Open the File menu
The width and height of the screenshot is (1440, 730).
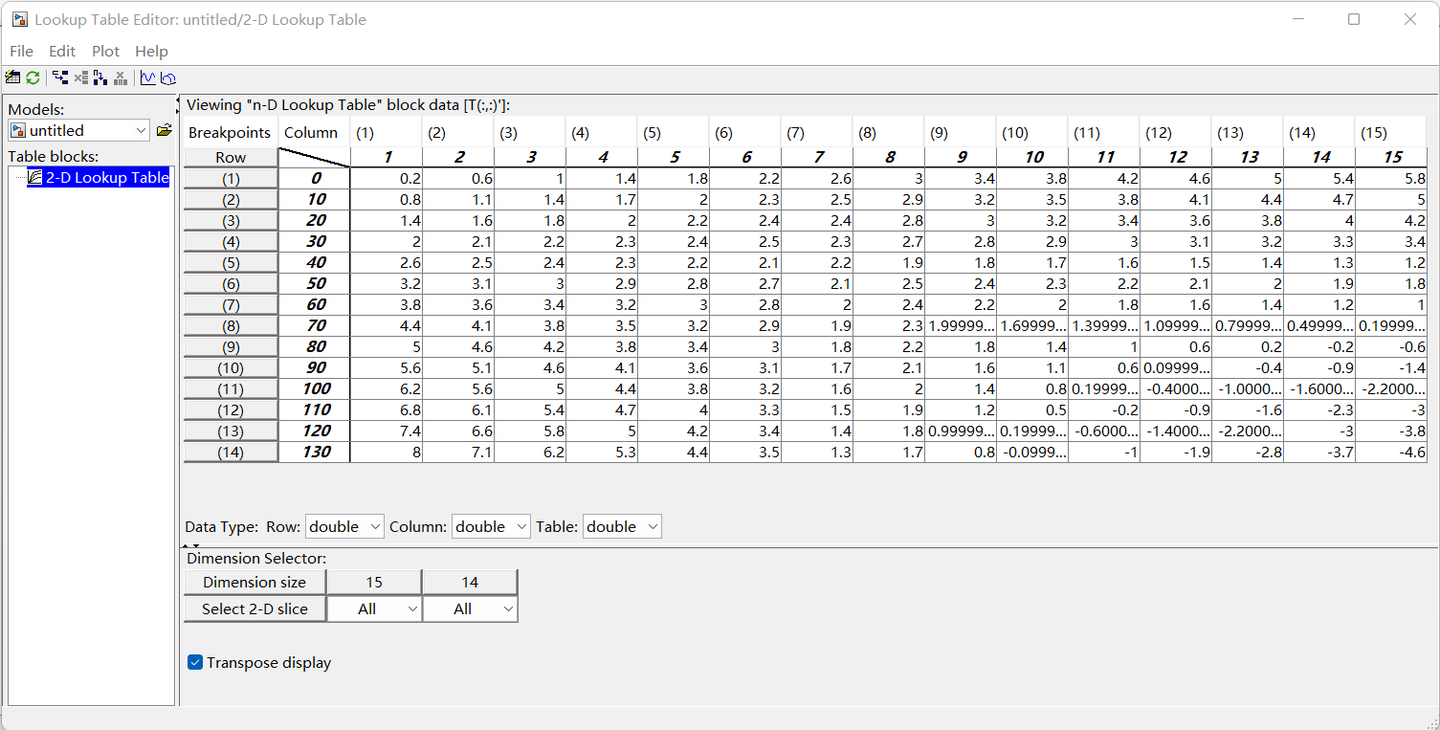pyautogui.click(x=21, y=51)
